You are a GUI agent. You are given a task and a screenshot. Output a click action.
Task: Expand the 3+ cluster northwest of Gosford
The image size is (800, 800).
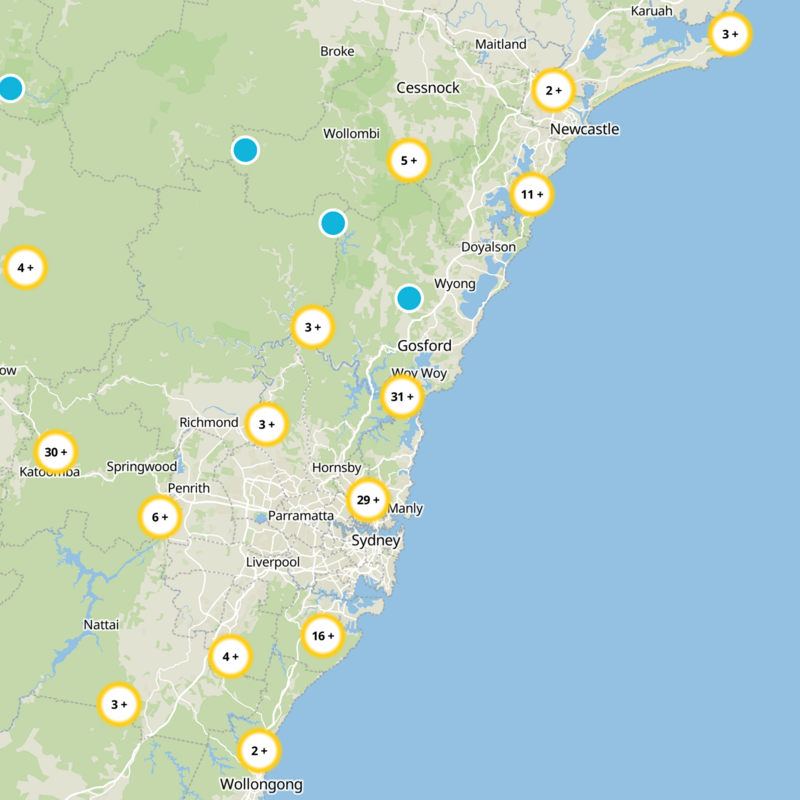click(313, 327)
